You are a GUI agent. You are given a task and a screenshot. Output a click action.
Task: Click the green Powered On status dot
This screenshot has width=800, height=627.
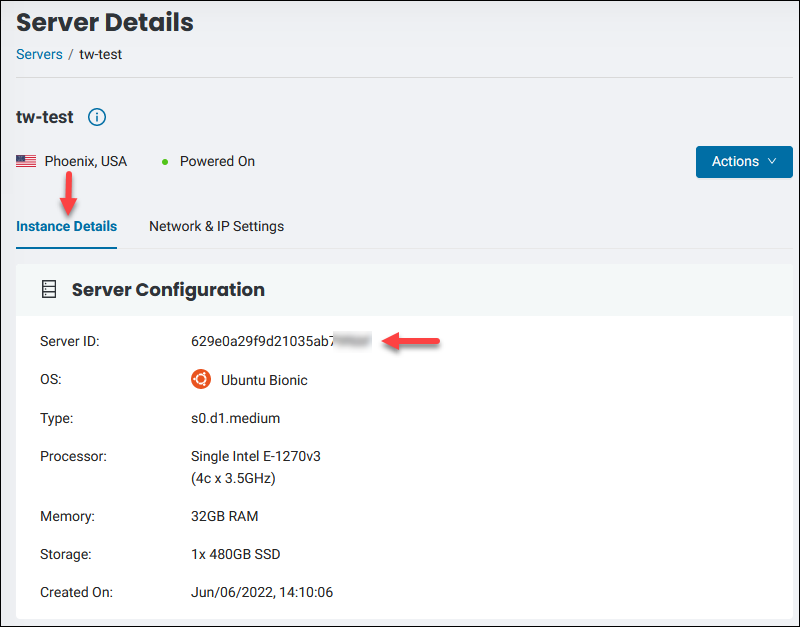point(165,162)
